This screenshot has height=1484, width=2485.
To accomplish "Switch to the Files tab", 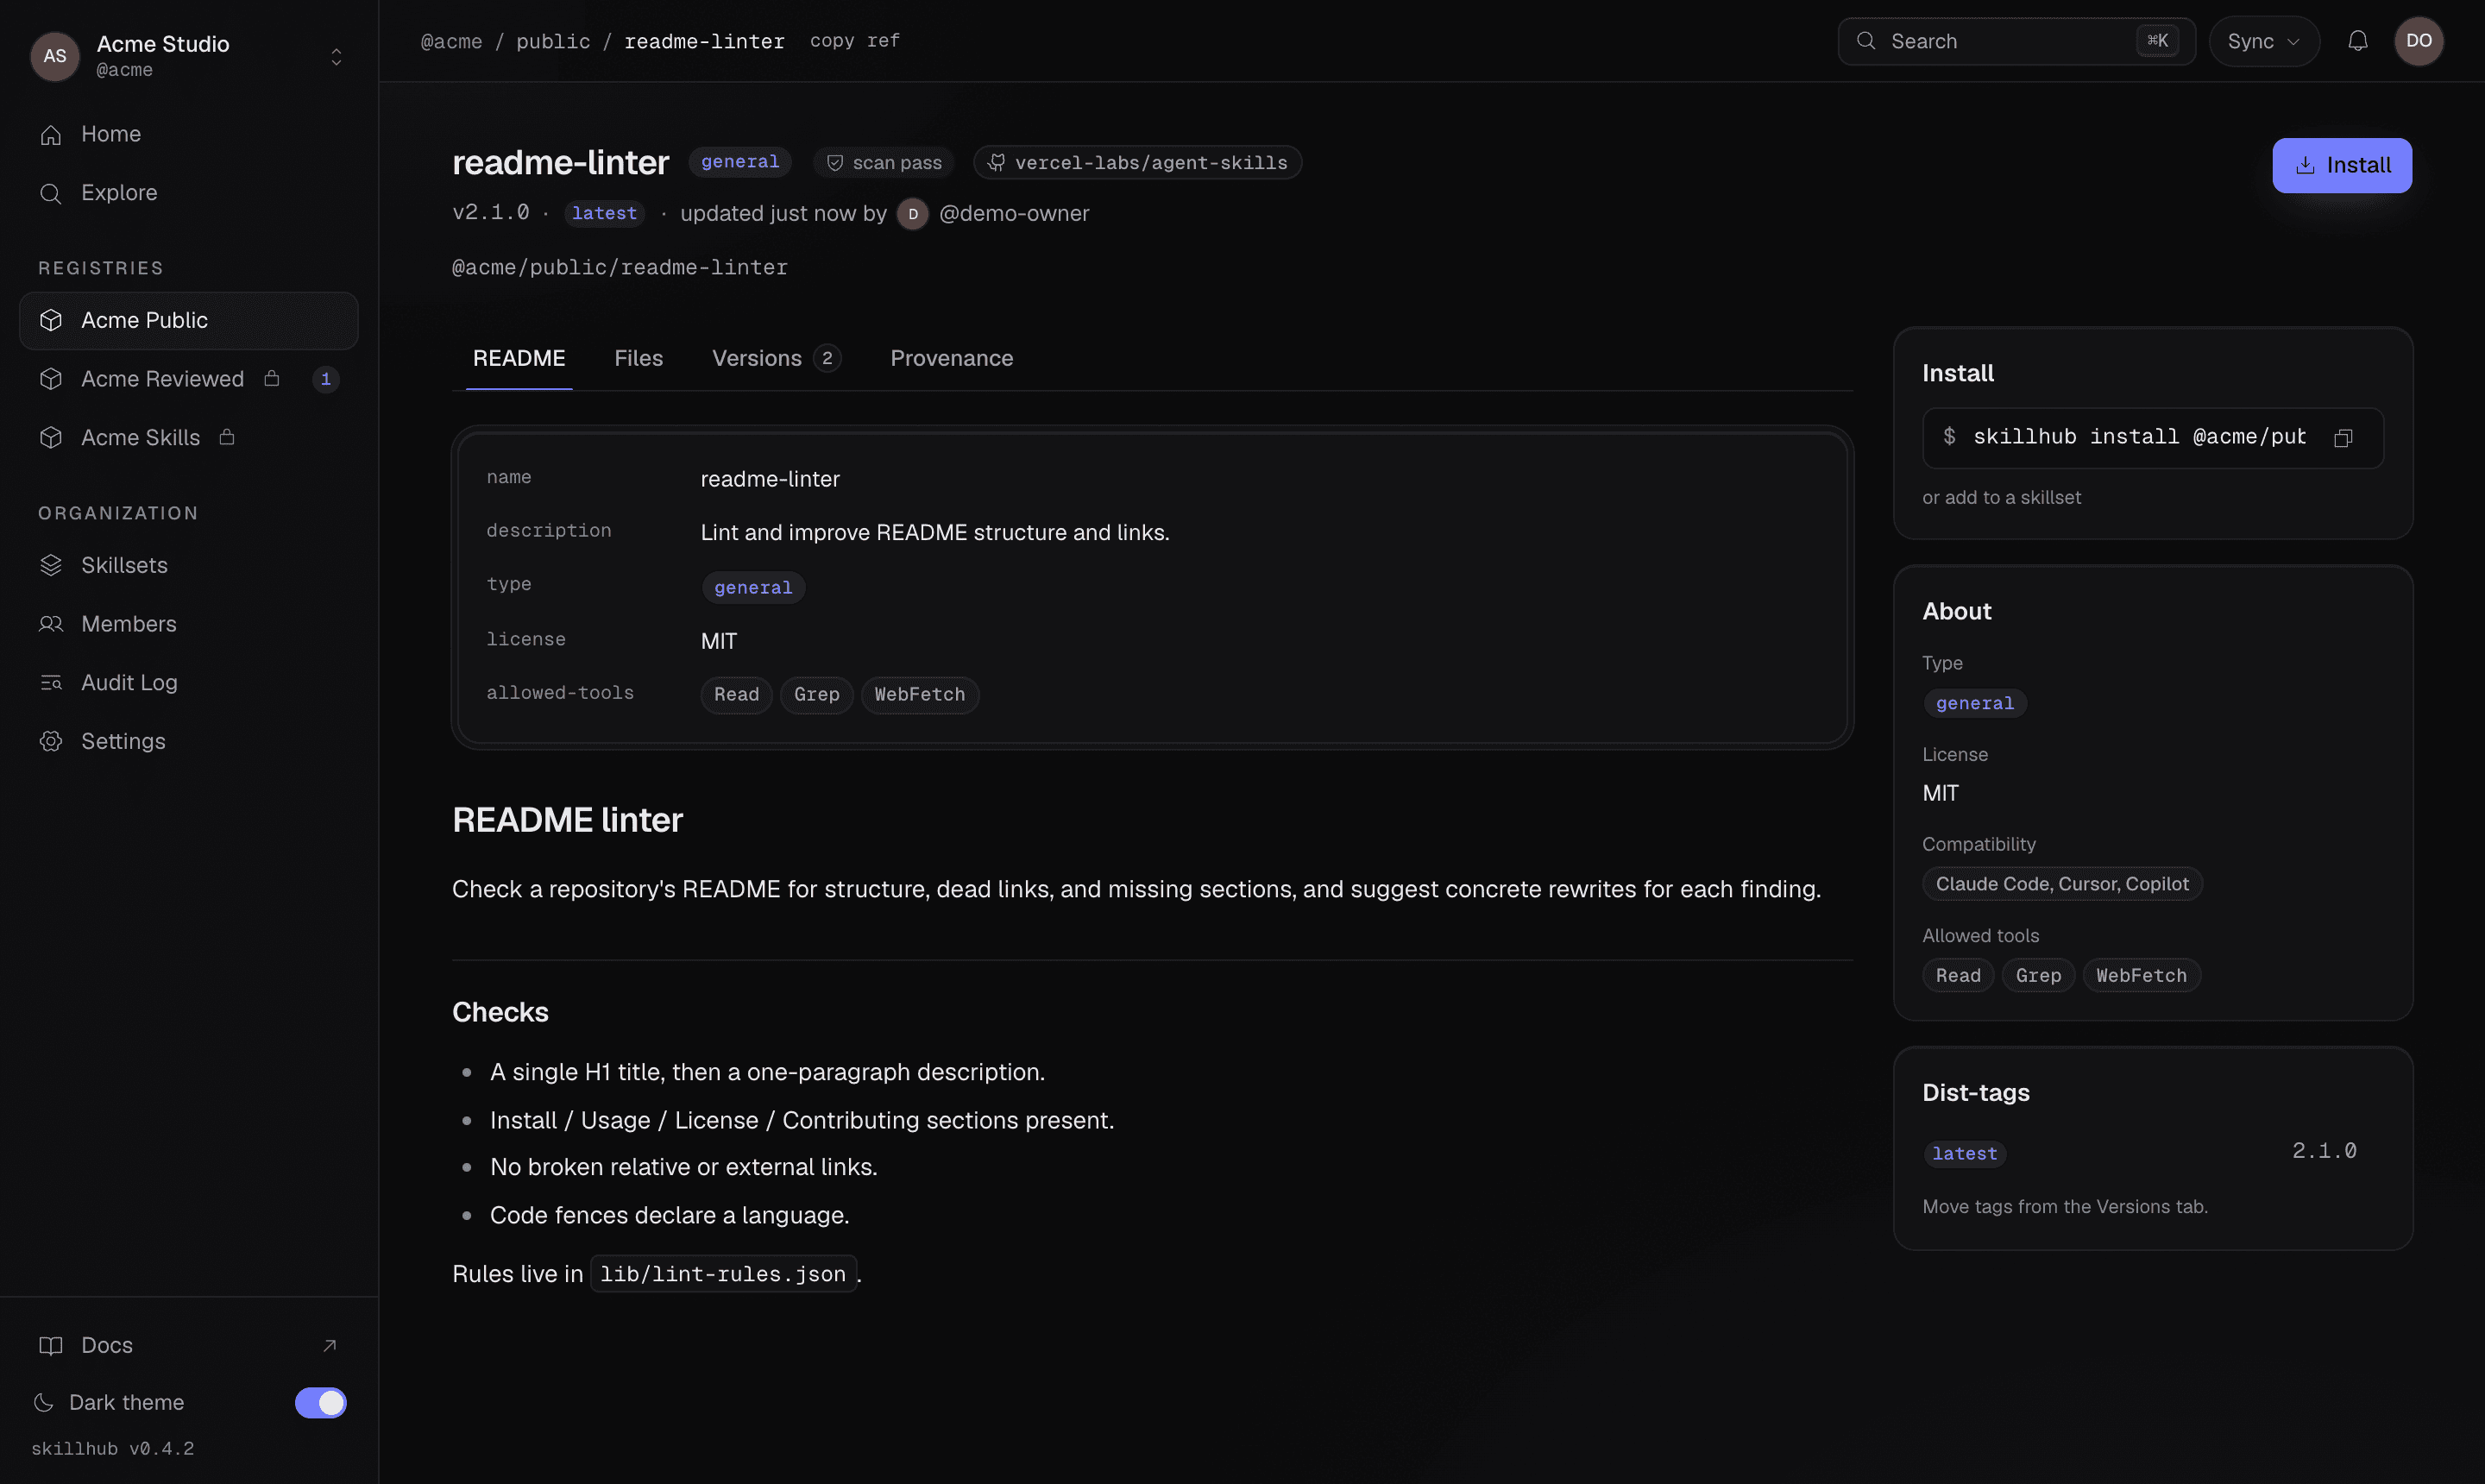I will (x=638, y=358).
